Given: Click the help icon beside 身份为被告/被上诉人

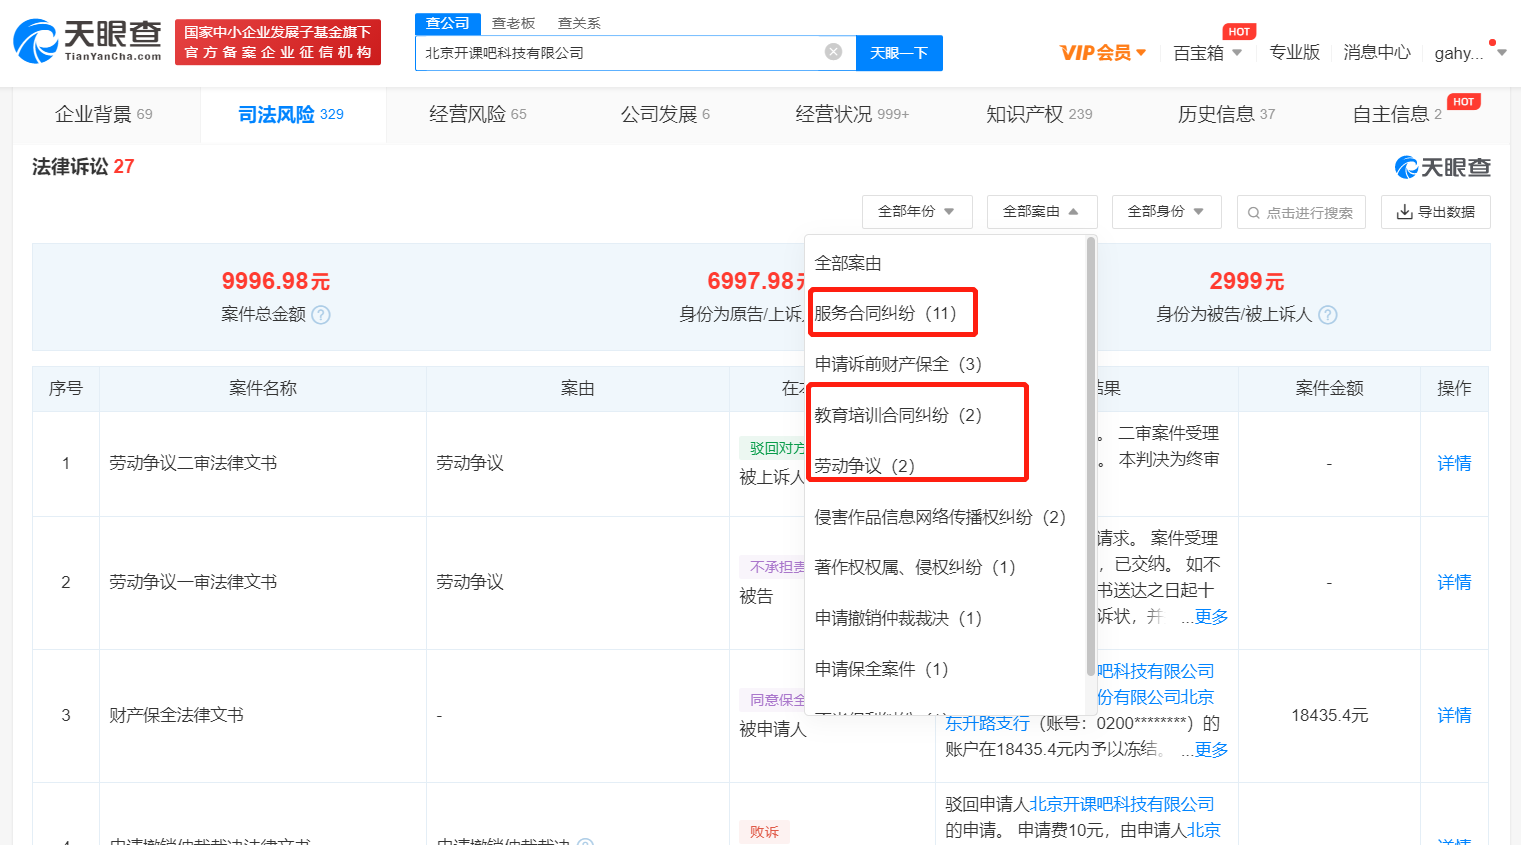Looking at the screenshot, I should 1328,315.
